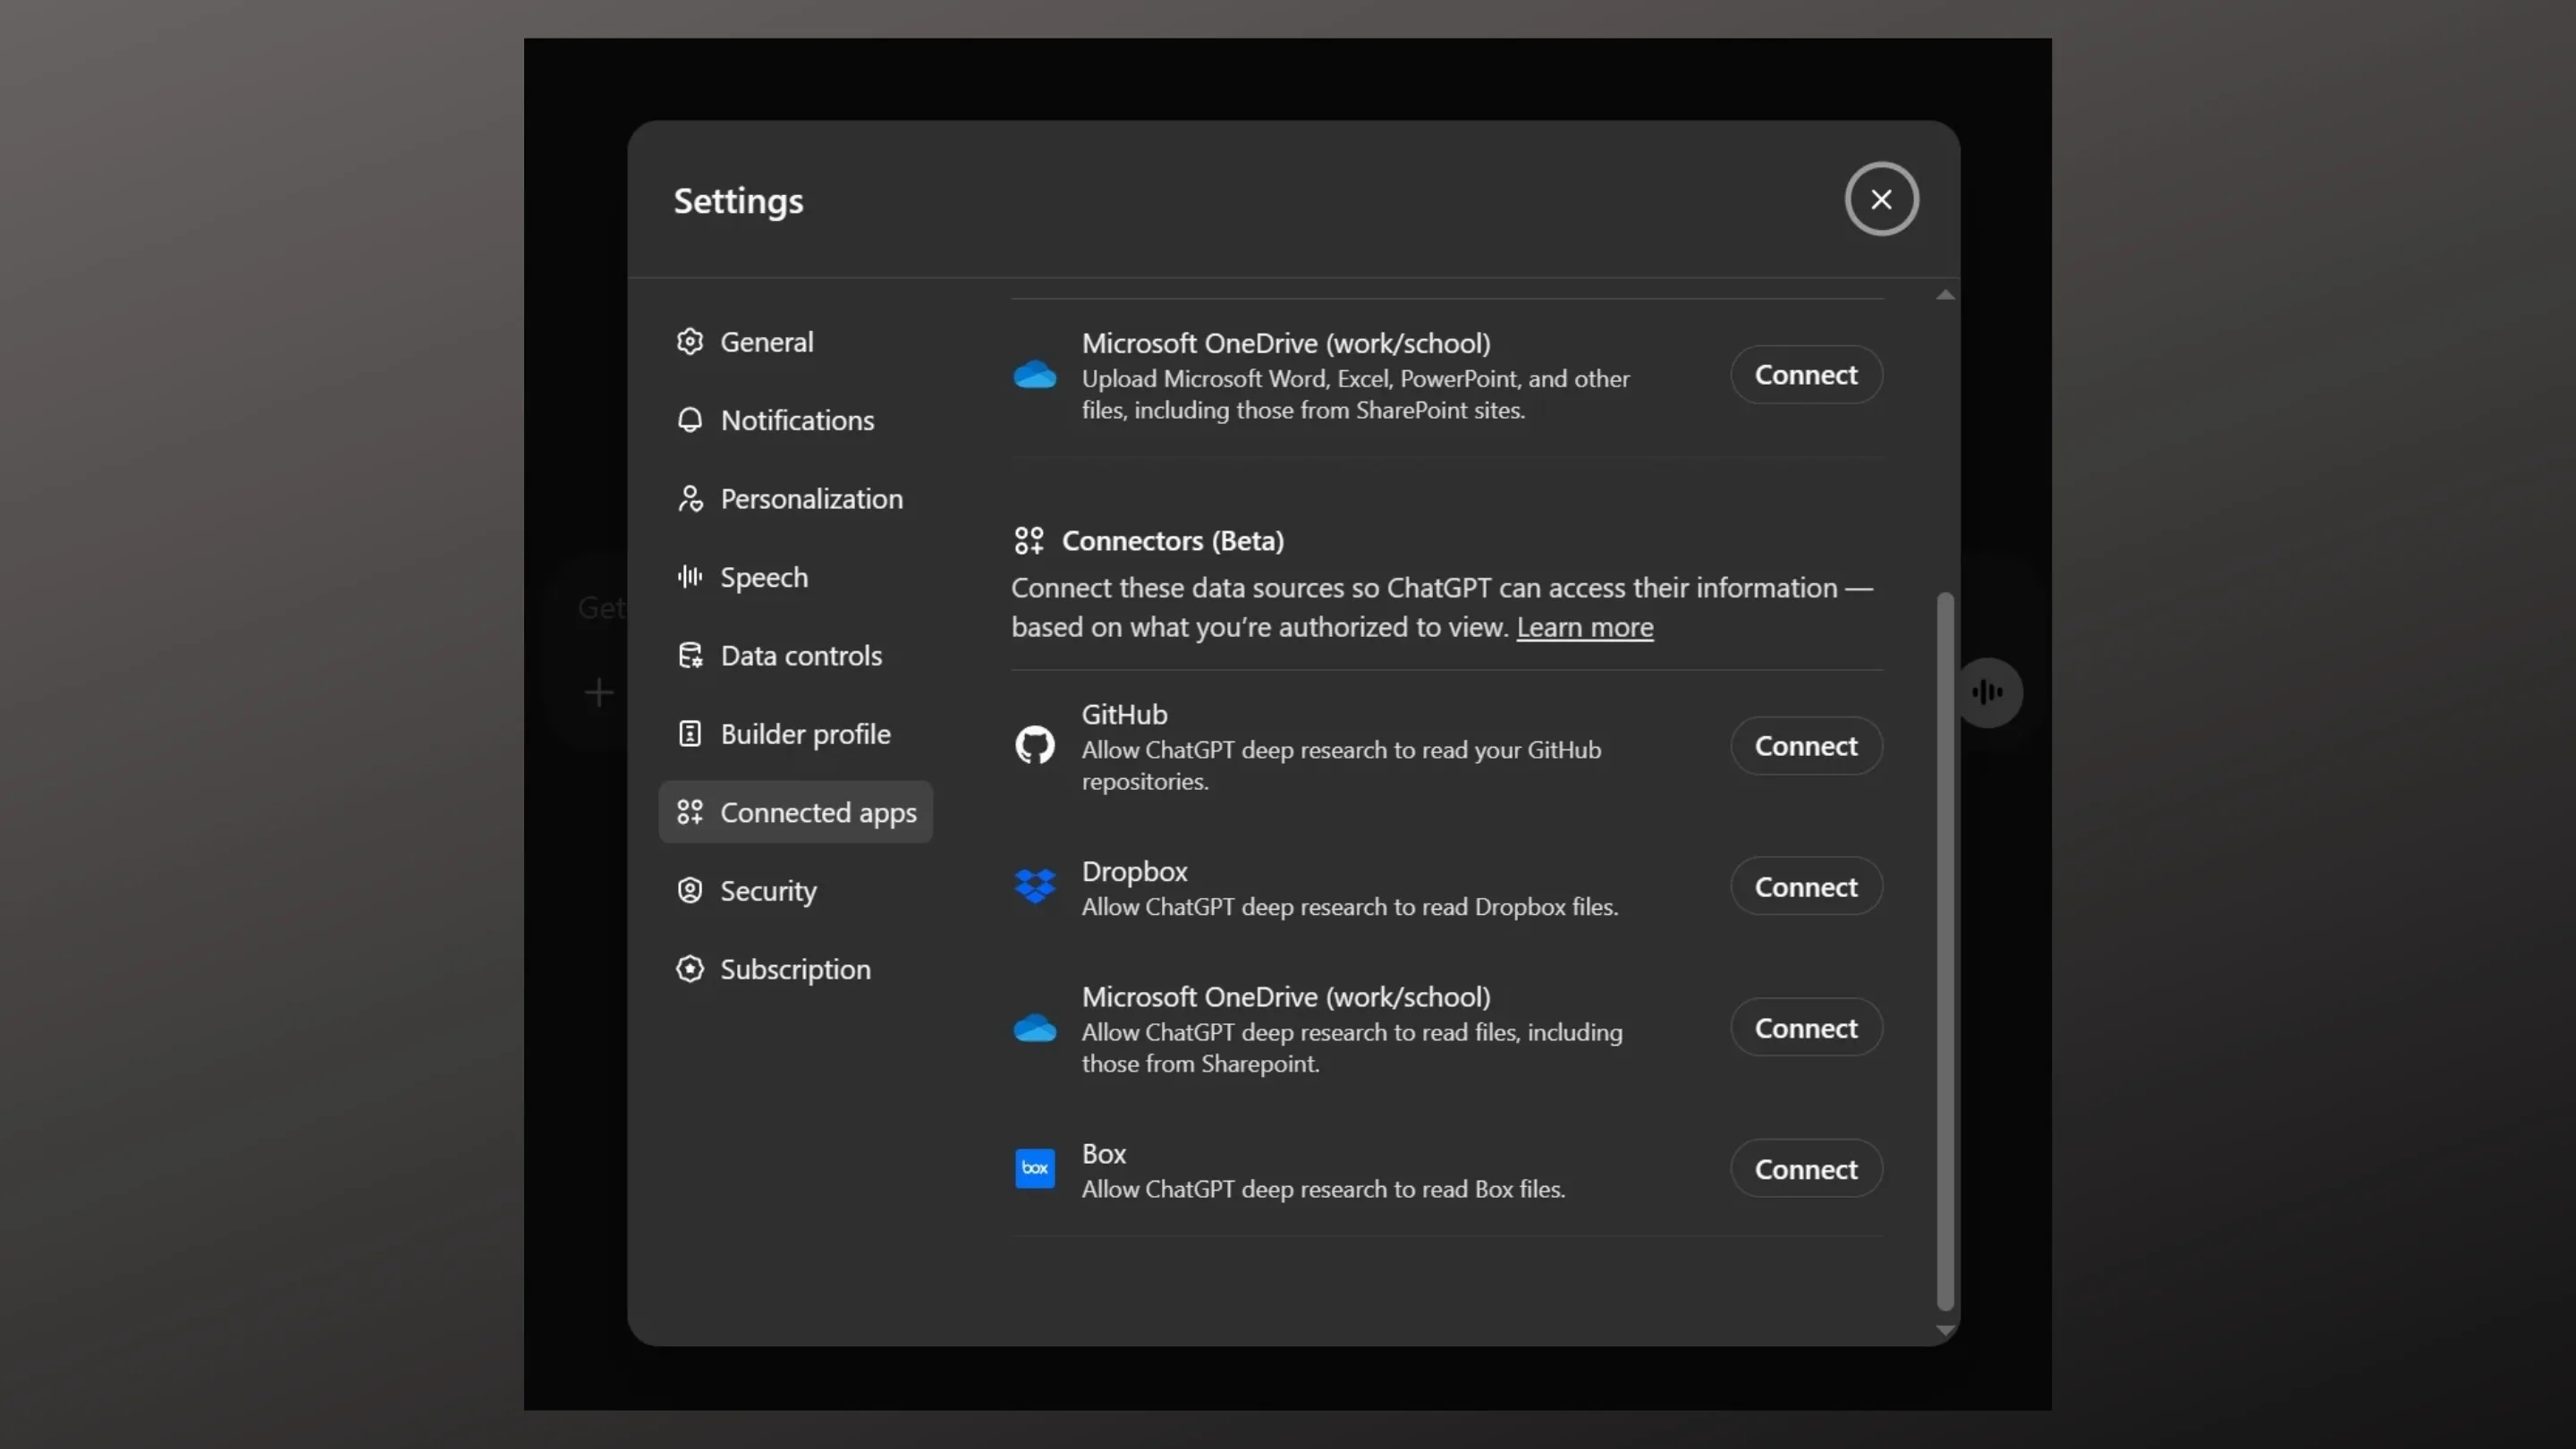Click the Personalization person icon
The width and height of the screenshot is (2576, 1449).
690,499
